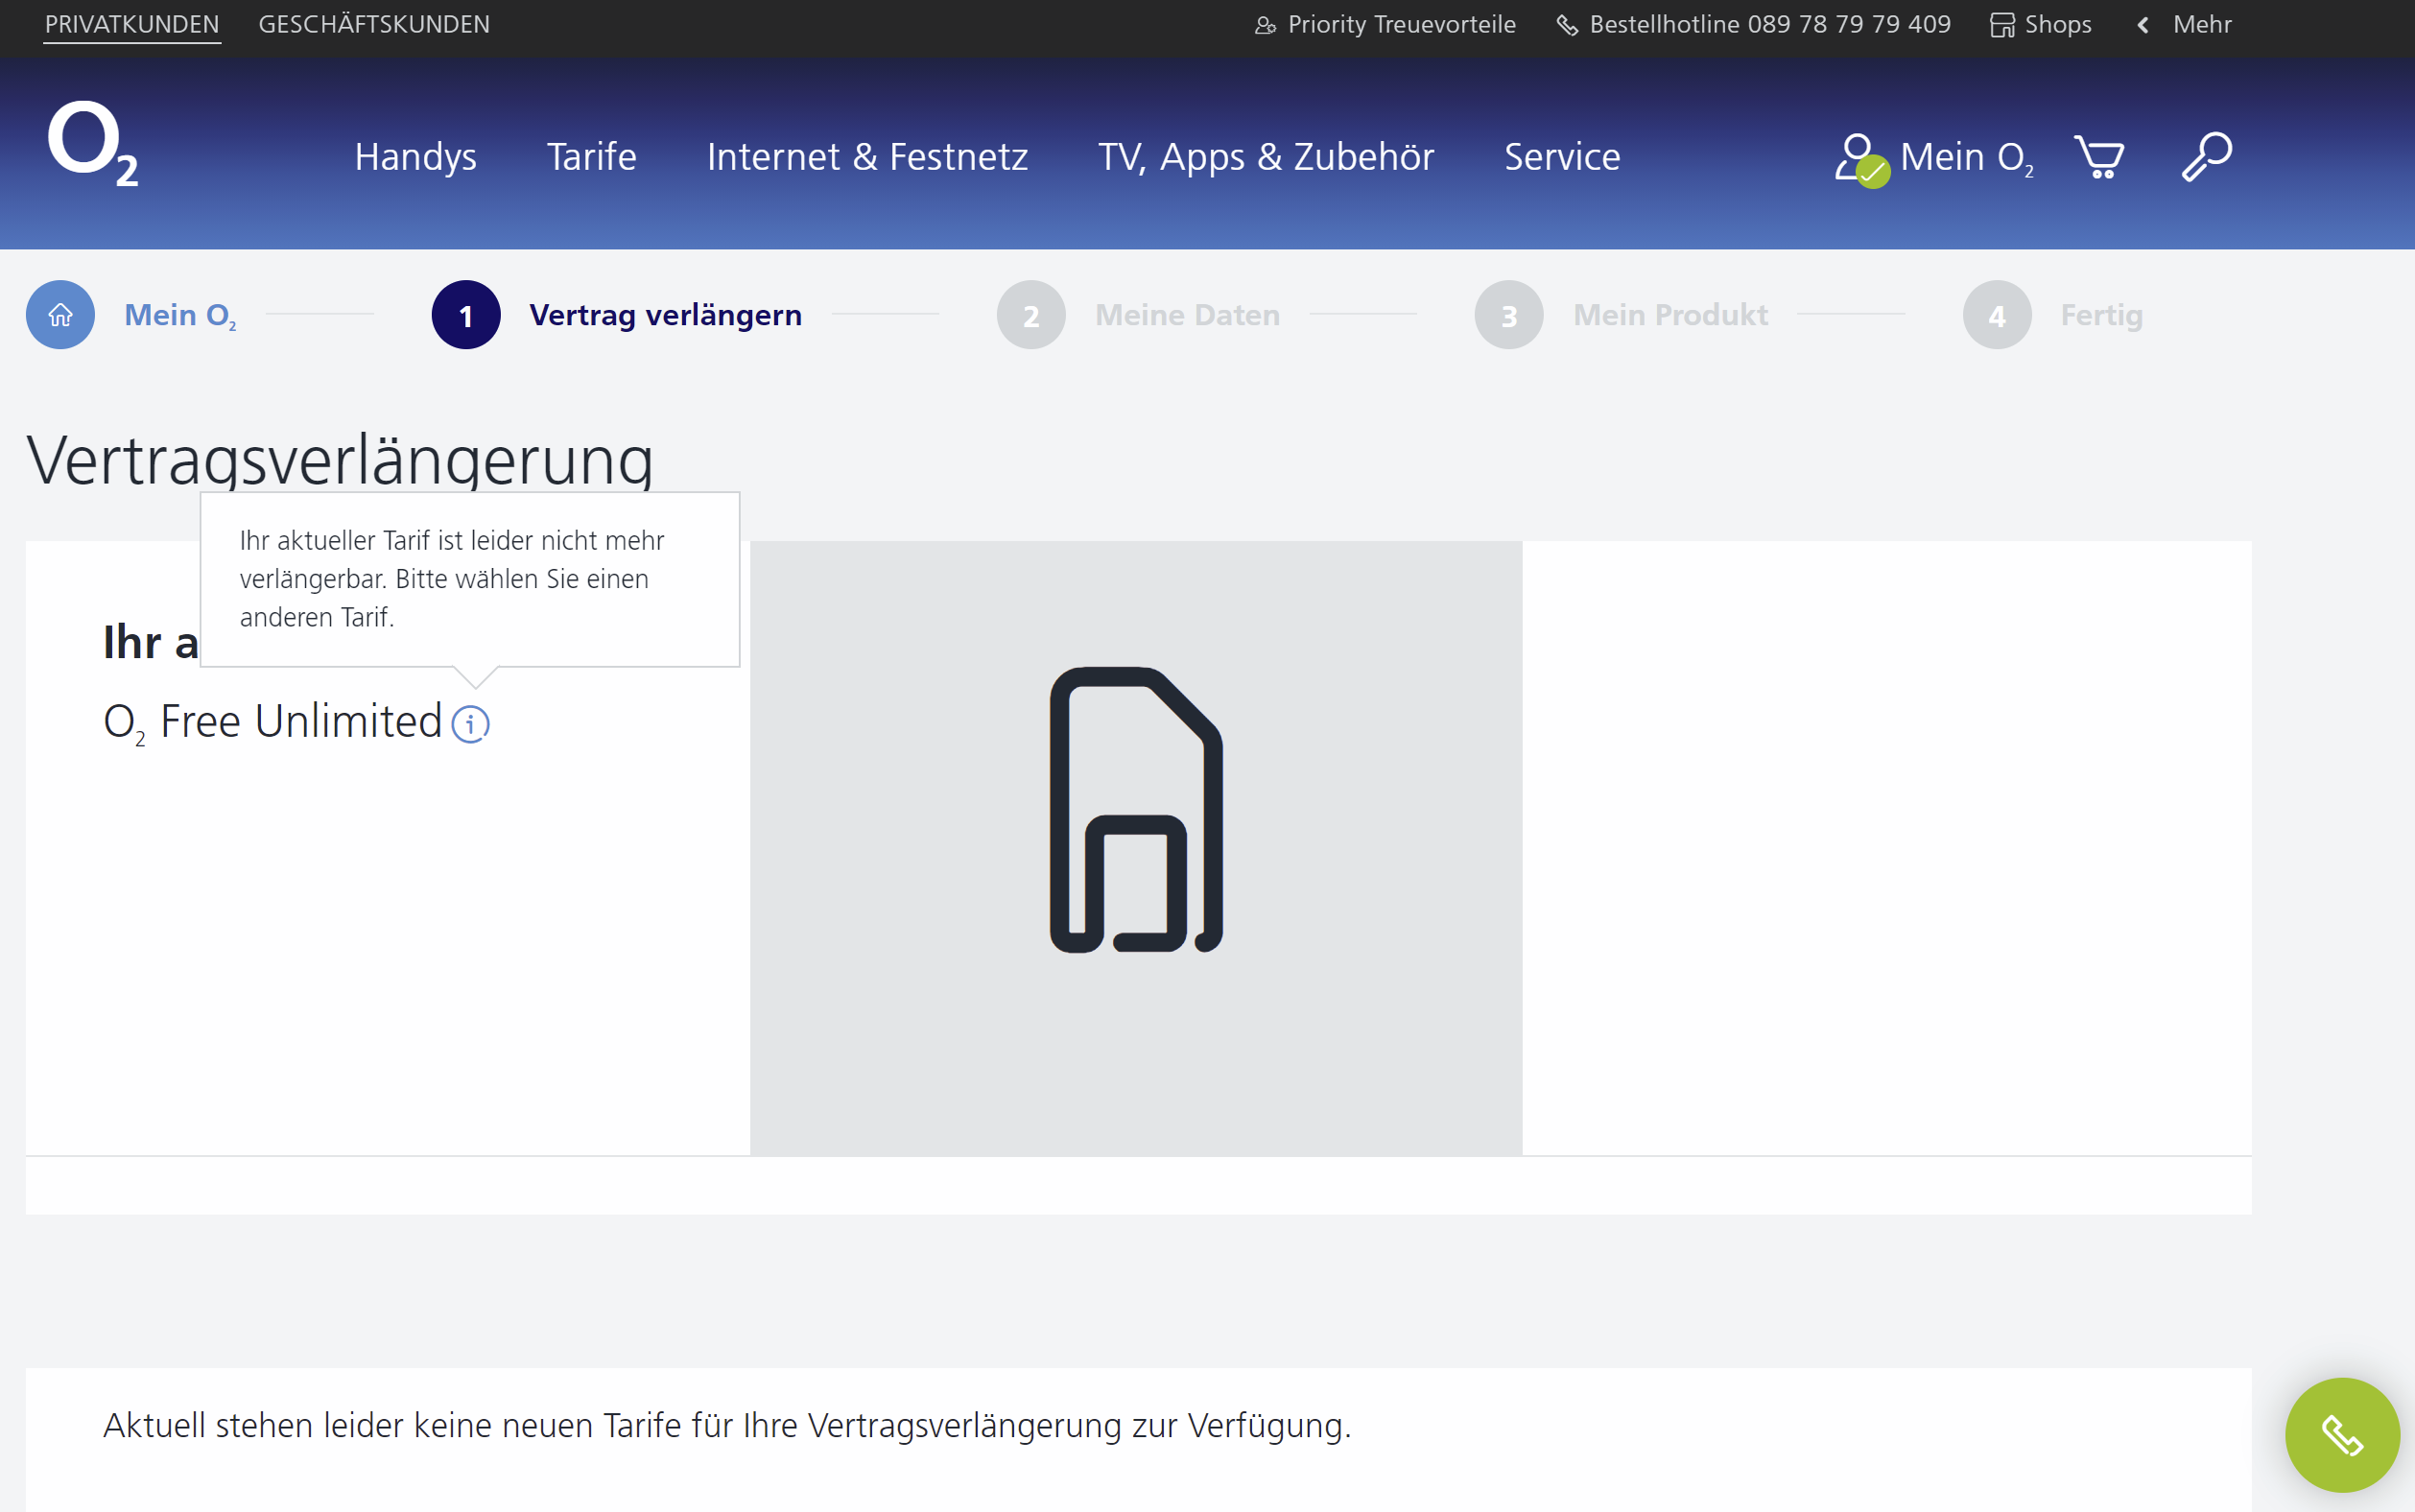Click the Fertig step label

tap(2101, 316)
